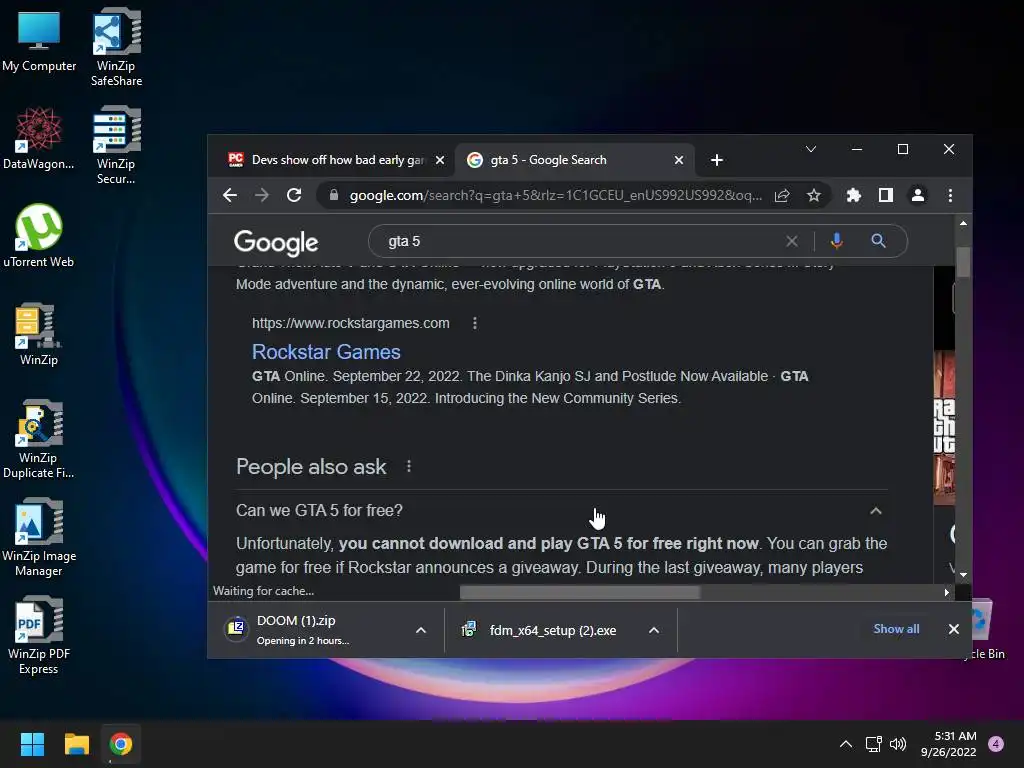Select gta 5 - Google Search tab
The width and height of the screenshot is (1024, 768).
point(574,160)
